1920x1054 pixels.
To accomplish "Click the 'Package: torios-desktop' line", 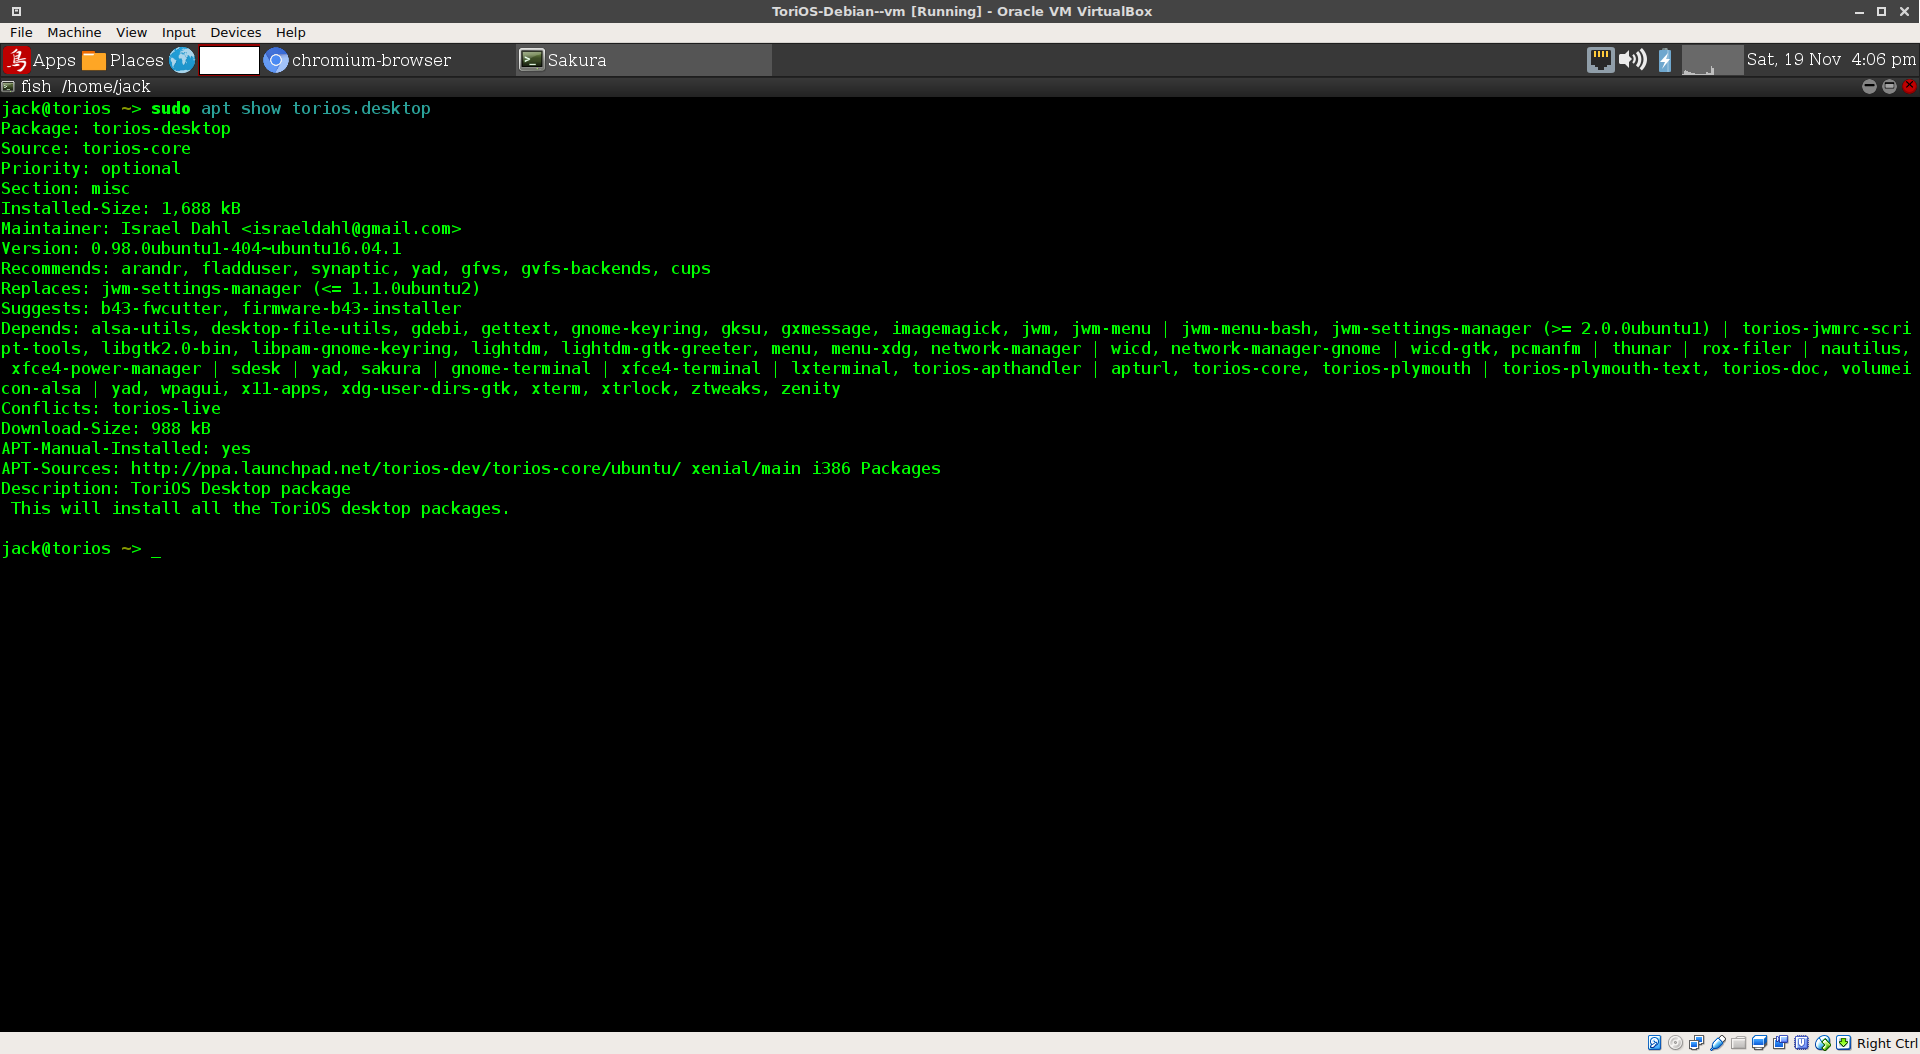I will tap(116, 128).
